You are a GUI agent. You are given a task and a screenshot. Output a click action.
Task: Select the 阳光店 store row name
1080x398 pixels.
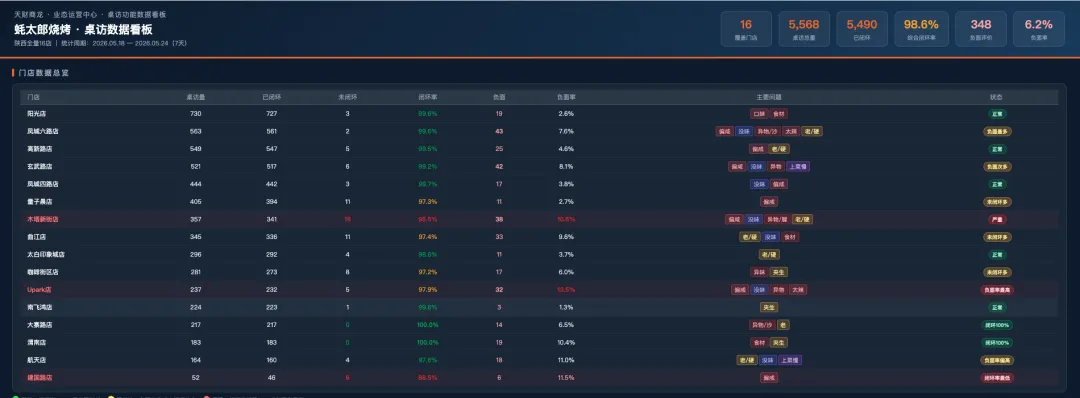[37, 114]
